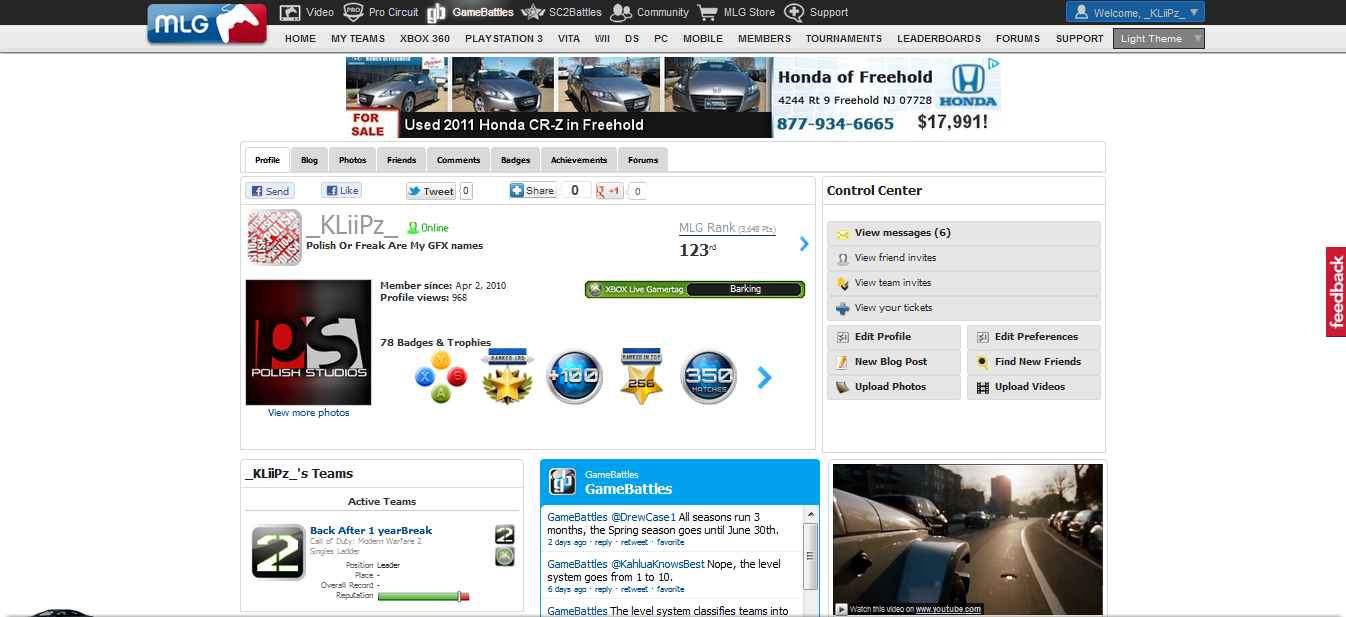Viewport: 1346px width, 617px height.
Task: Open Back After 1 yearBreak team link
Action: click(371, 531)
